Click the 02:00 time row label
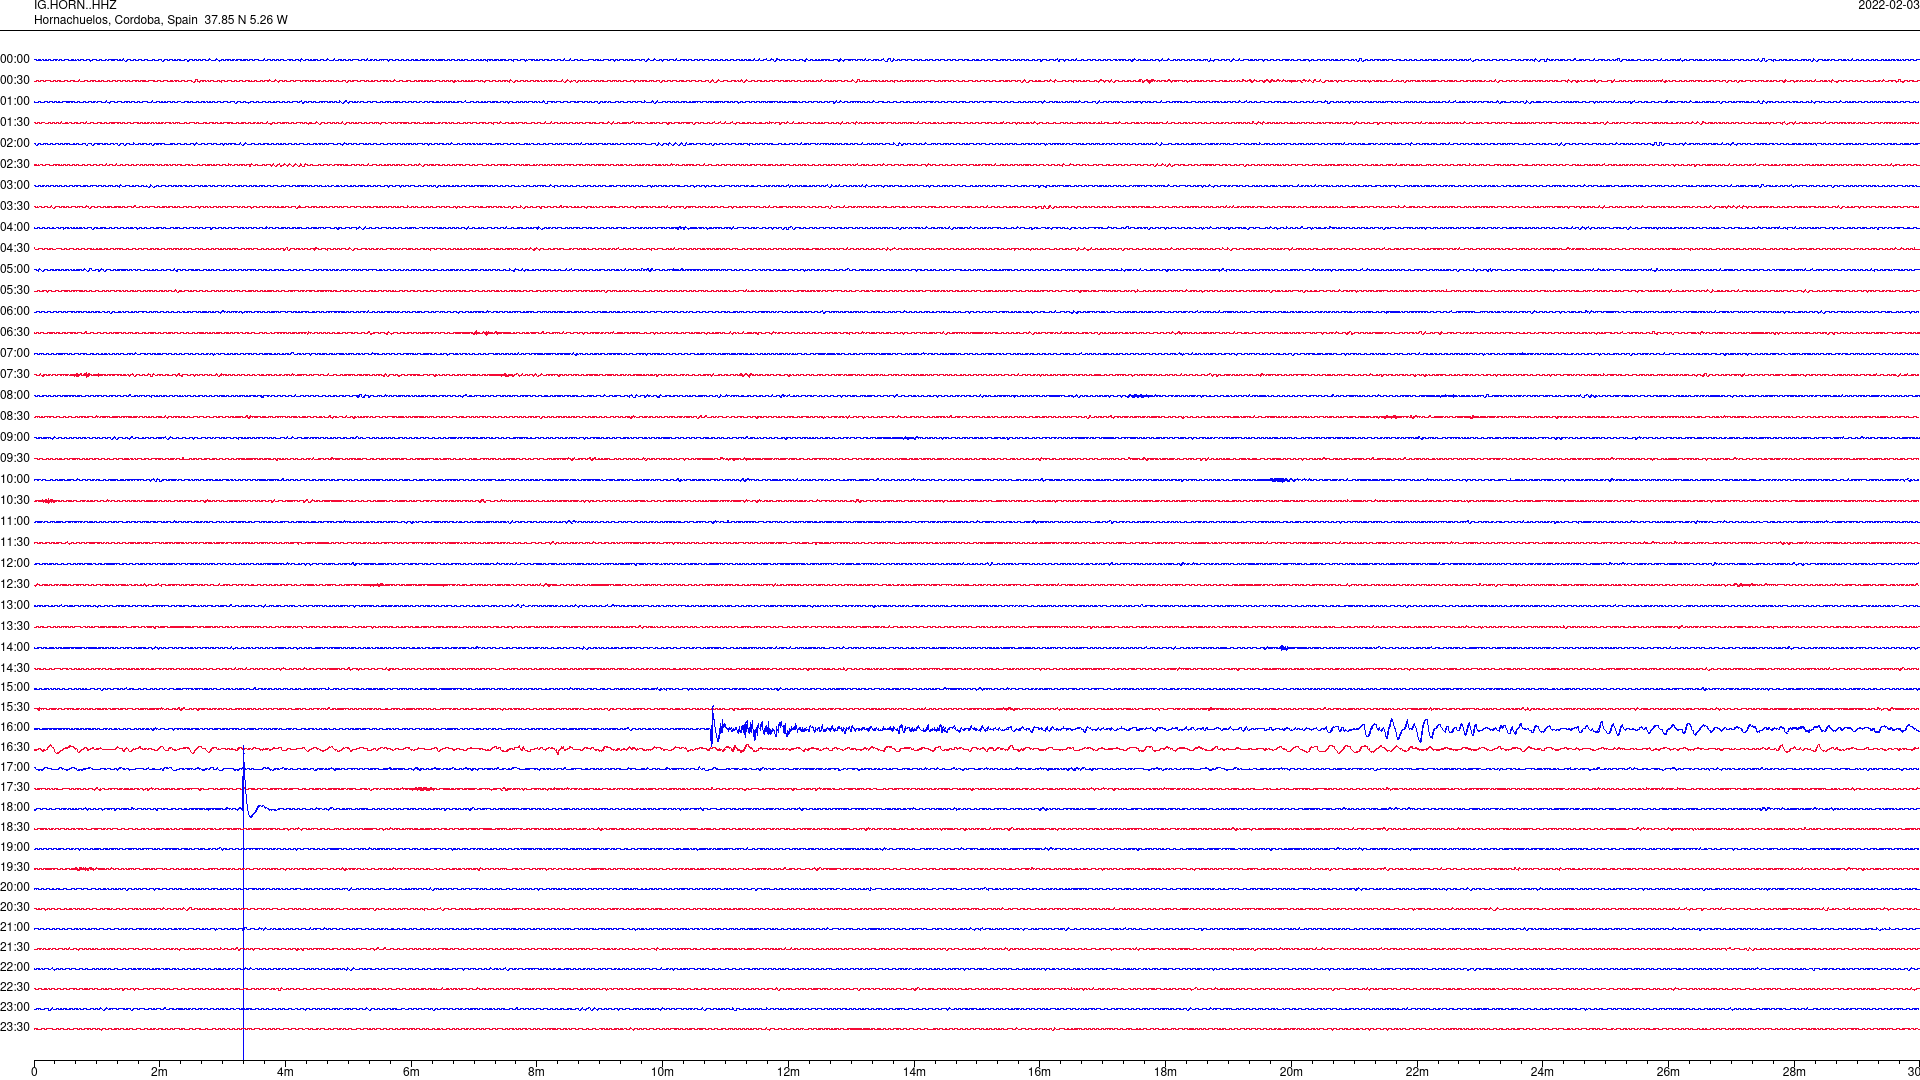This screenshot has width=1920, height=1080. coord(15,143)
